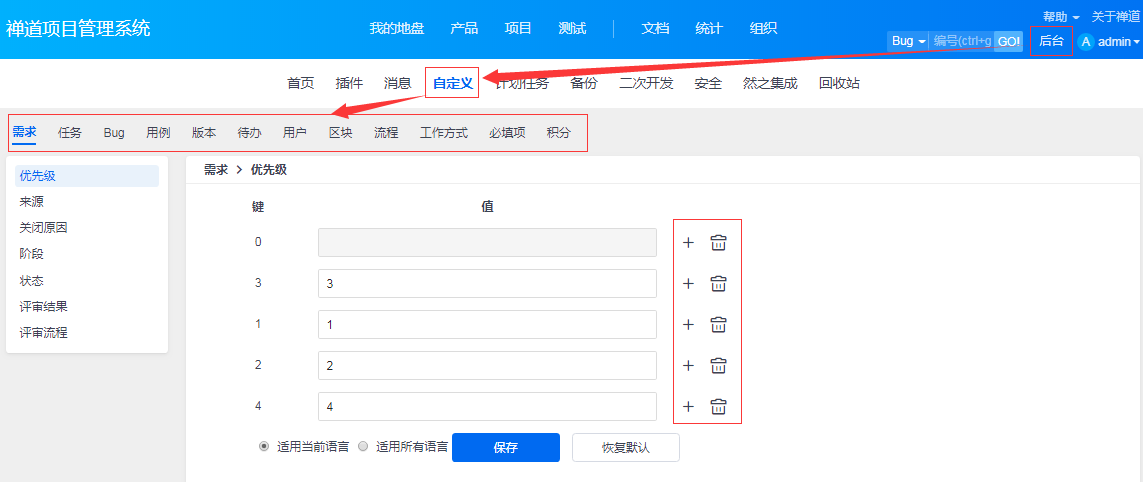Select 适用所有语言 radio option
1143x482 pixels.
click(x=362, y=446)
